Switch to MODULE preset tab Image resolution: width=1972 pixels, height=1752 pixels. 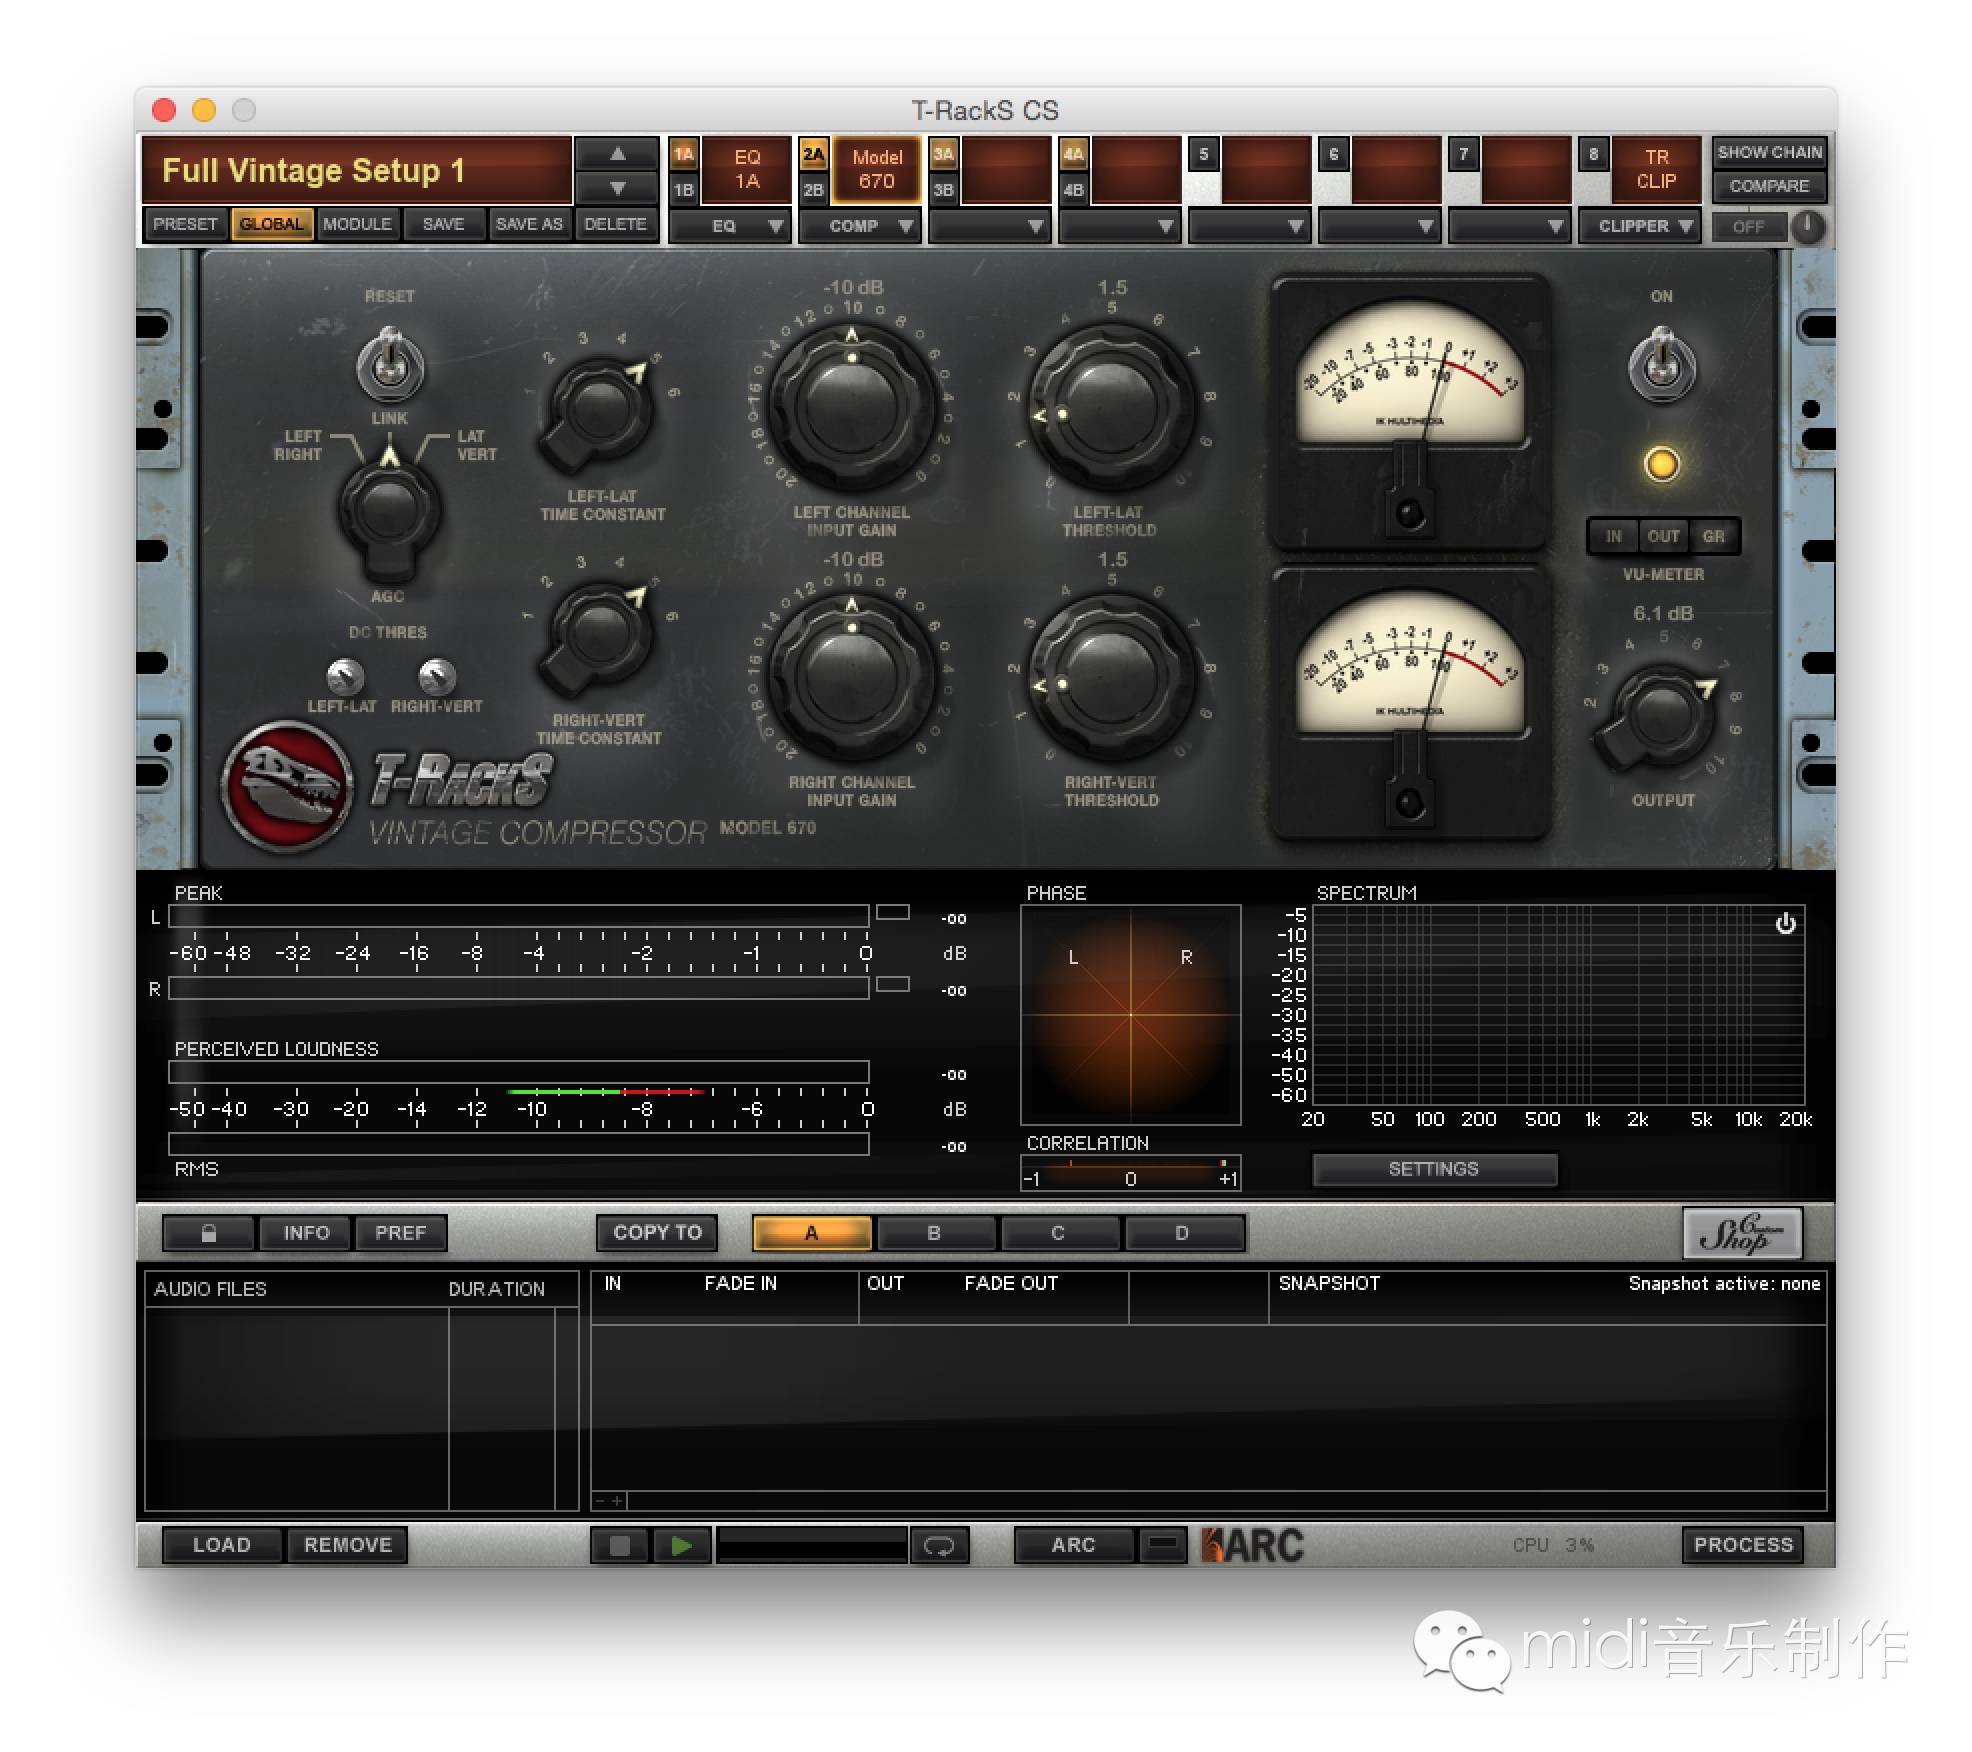(x=357, y=224)
